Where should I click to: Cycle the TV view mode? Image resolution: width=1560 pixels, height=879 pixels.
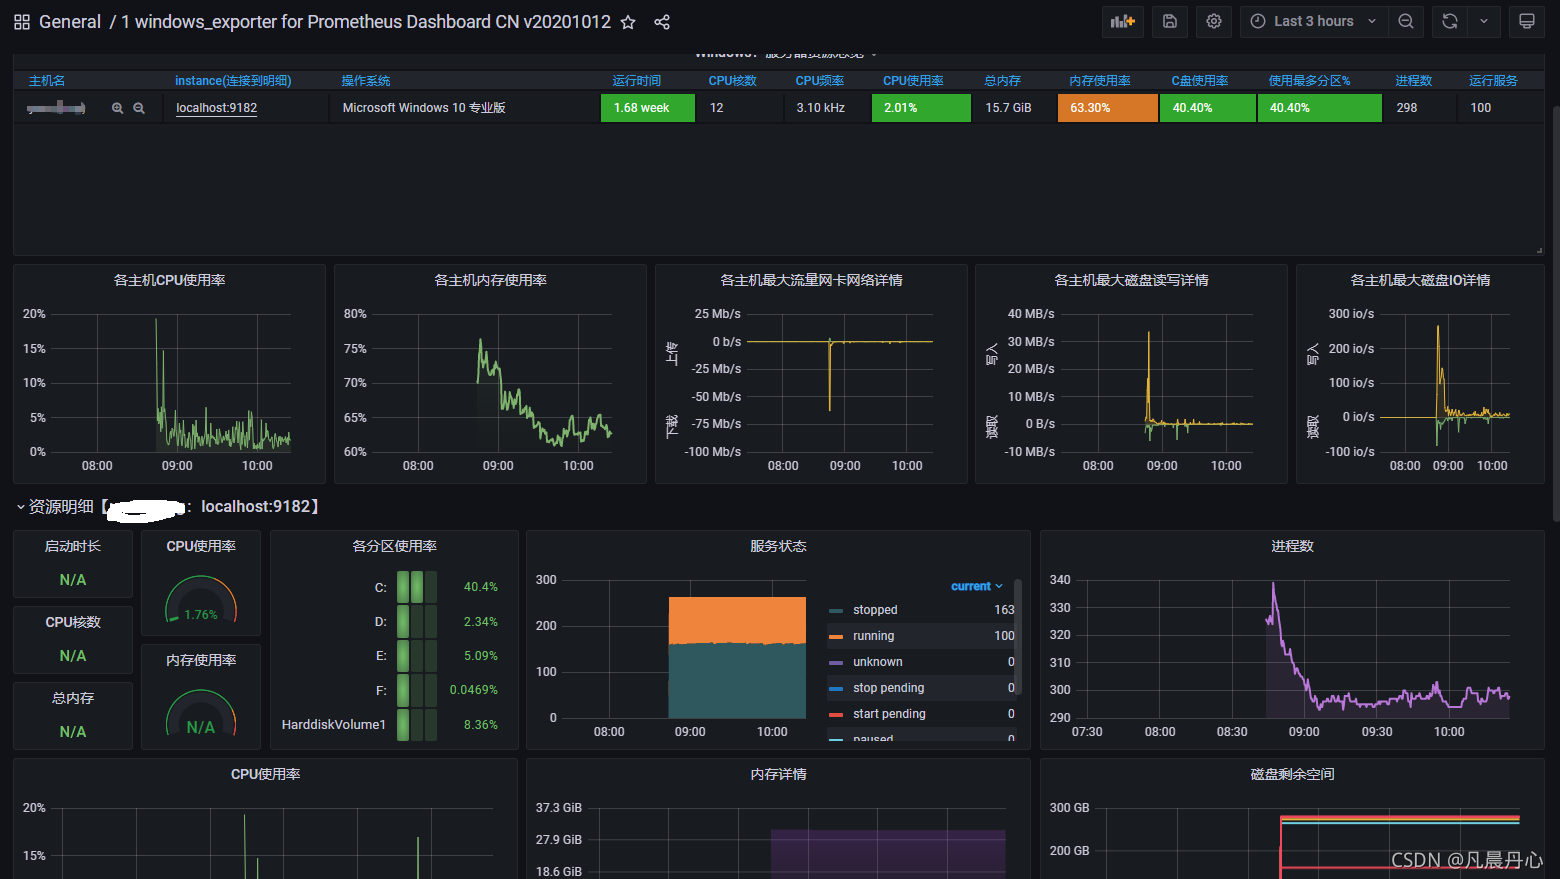point(1527,21)
